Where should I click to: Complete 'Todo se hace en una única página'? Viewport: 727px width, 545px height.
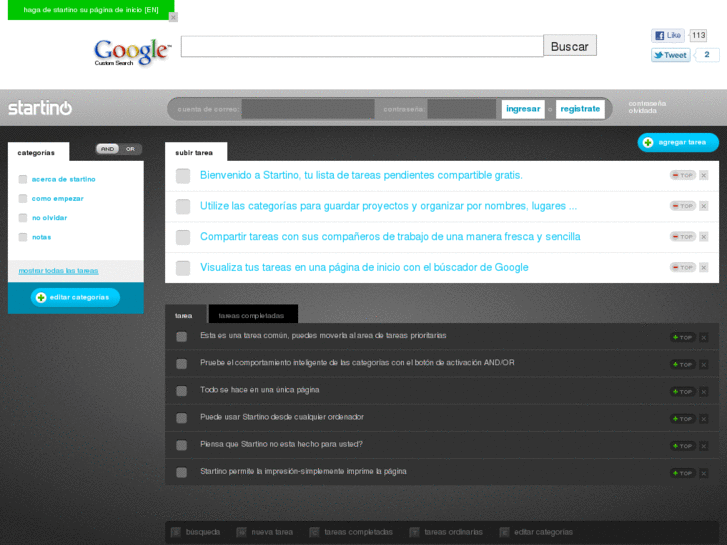(x=181, y=391)
